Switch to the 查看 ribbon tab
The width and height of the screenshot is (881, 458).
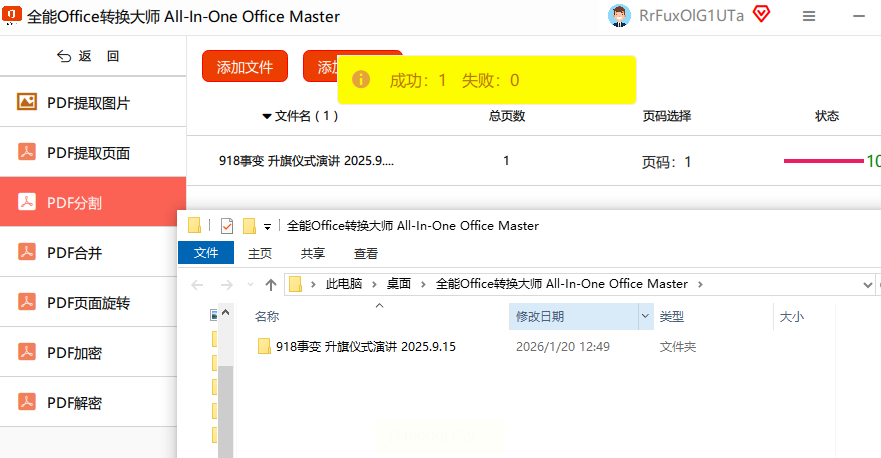[x=366, y=253]
